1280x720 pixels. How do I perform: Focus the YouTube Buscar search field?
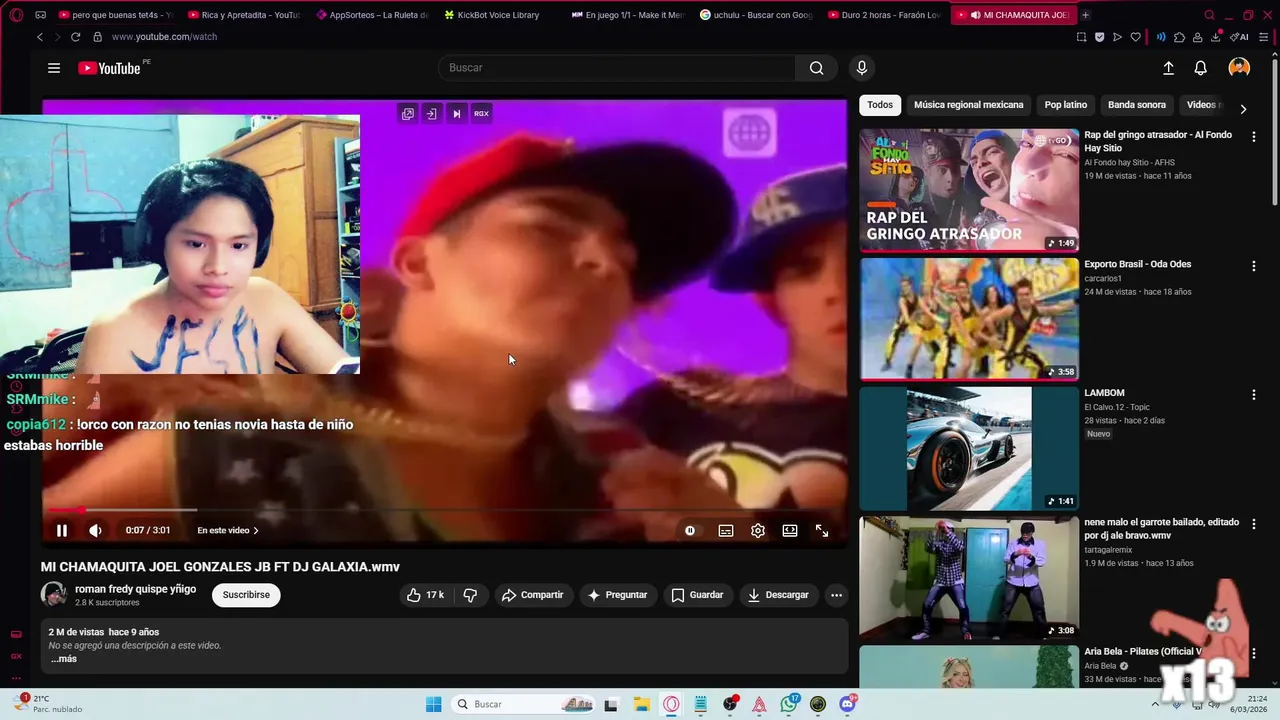pyautogui.click(x=617, y=68)
